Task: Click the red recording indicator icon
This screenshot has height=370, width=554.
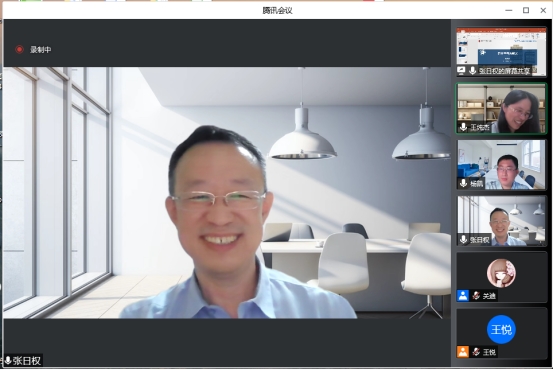Action: point(19,49)
